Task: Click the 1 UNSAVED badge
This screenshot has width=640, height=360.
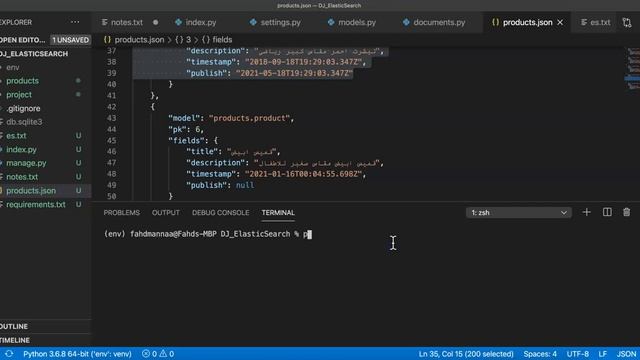Action: pyautogui.click(x=71, y=40)
